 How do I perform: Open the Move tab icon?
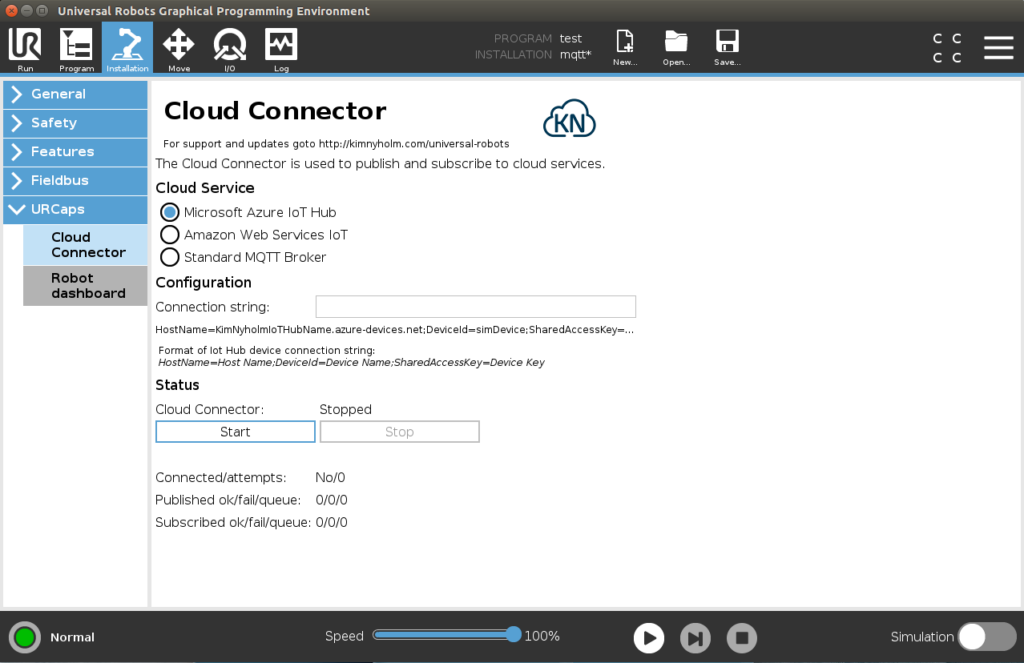coord(178,48)
